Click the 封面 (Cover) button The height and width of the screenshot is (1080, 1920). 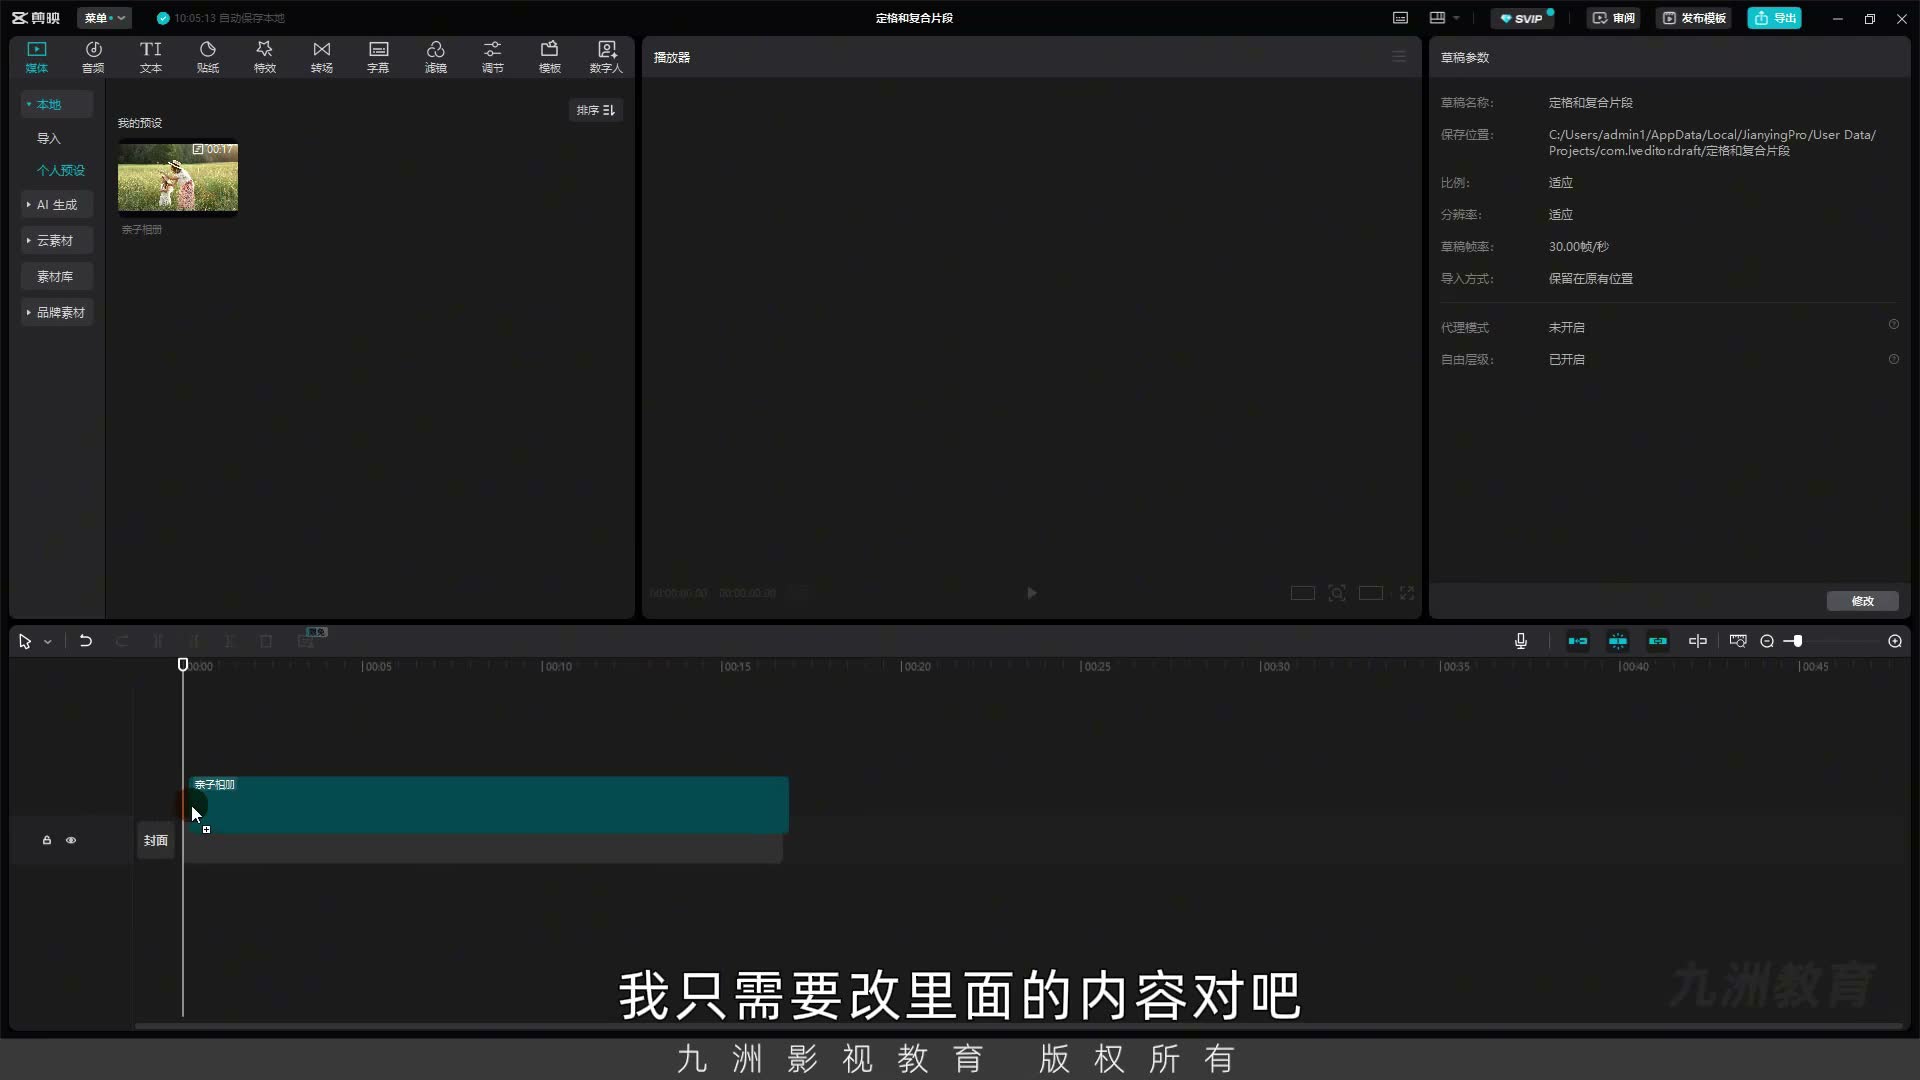tap(156, 840)
